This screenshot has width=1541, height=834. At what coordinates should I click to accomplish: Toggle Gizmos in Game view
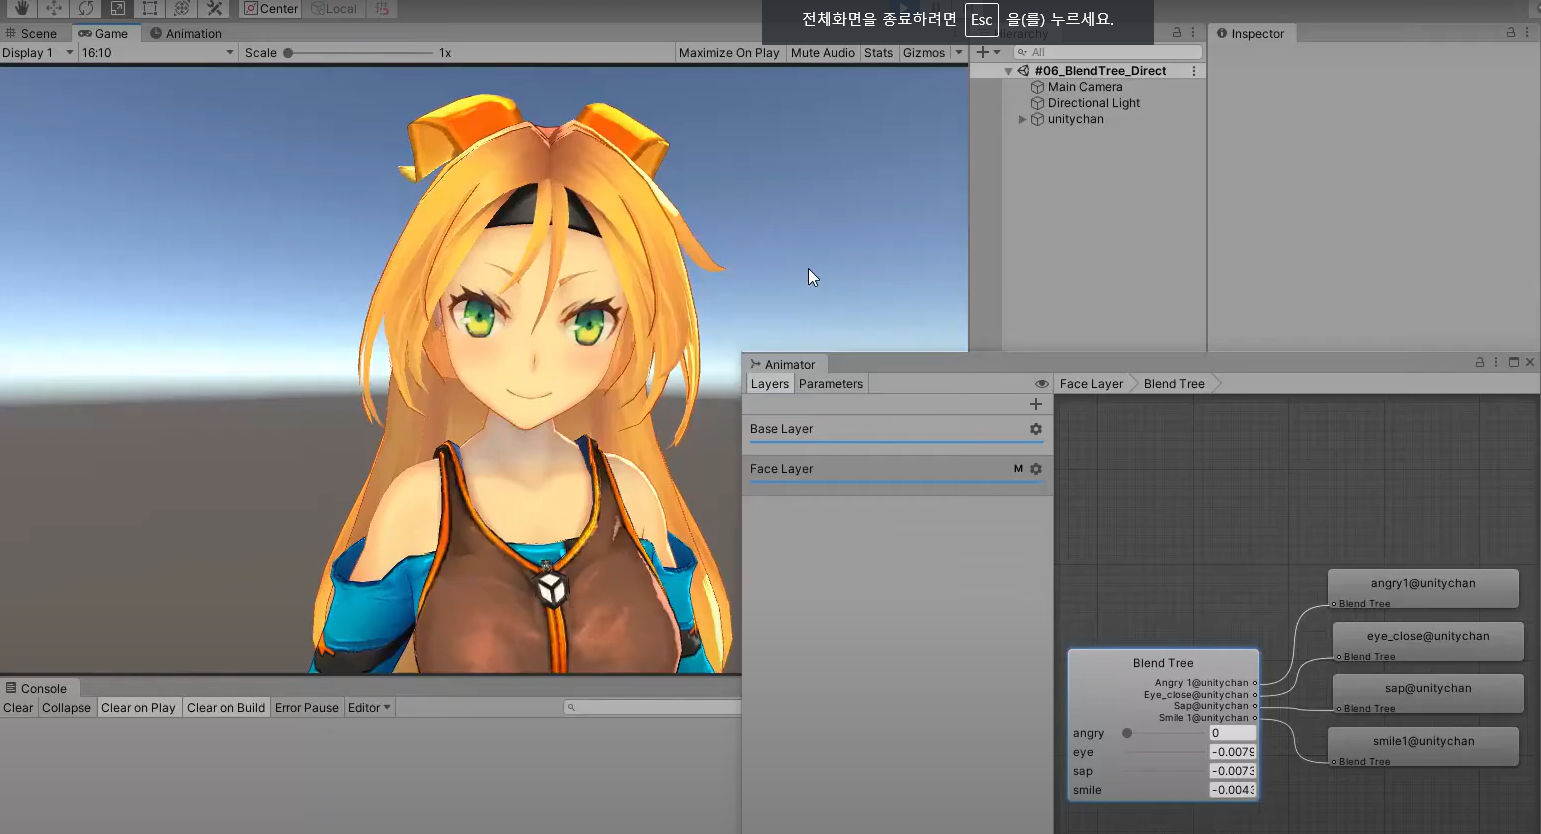[x=924, y=52]
